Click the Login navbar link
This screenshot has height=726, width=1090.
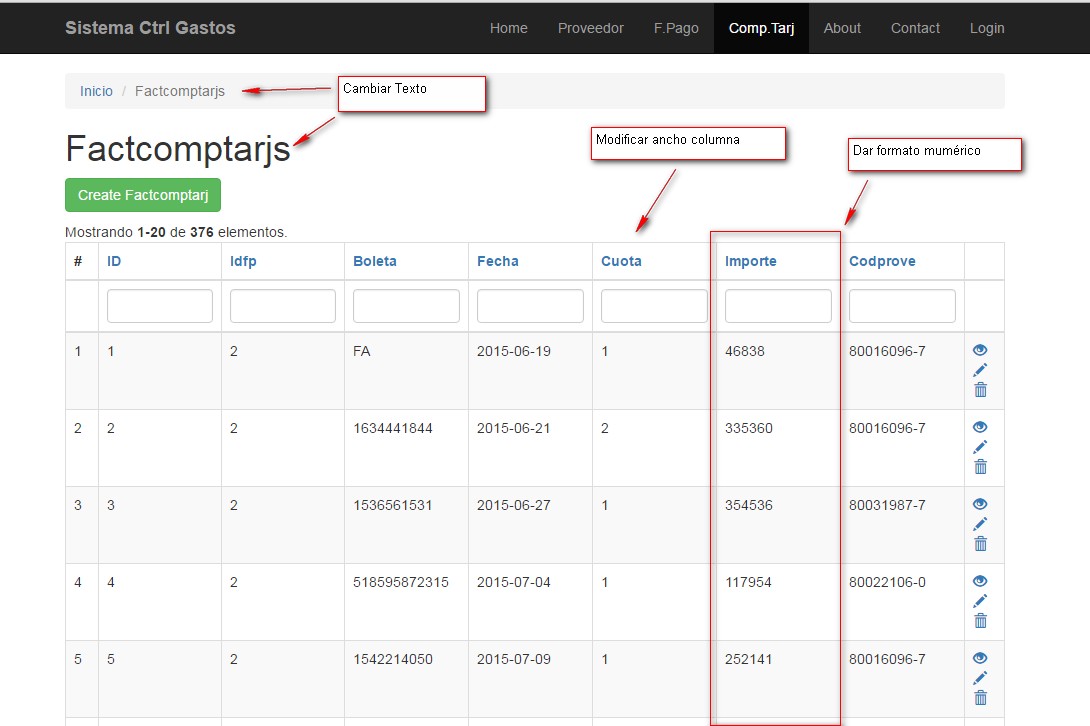coord(986,28)
